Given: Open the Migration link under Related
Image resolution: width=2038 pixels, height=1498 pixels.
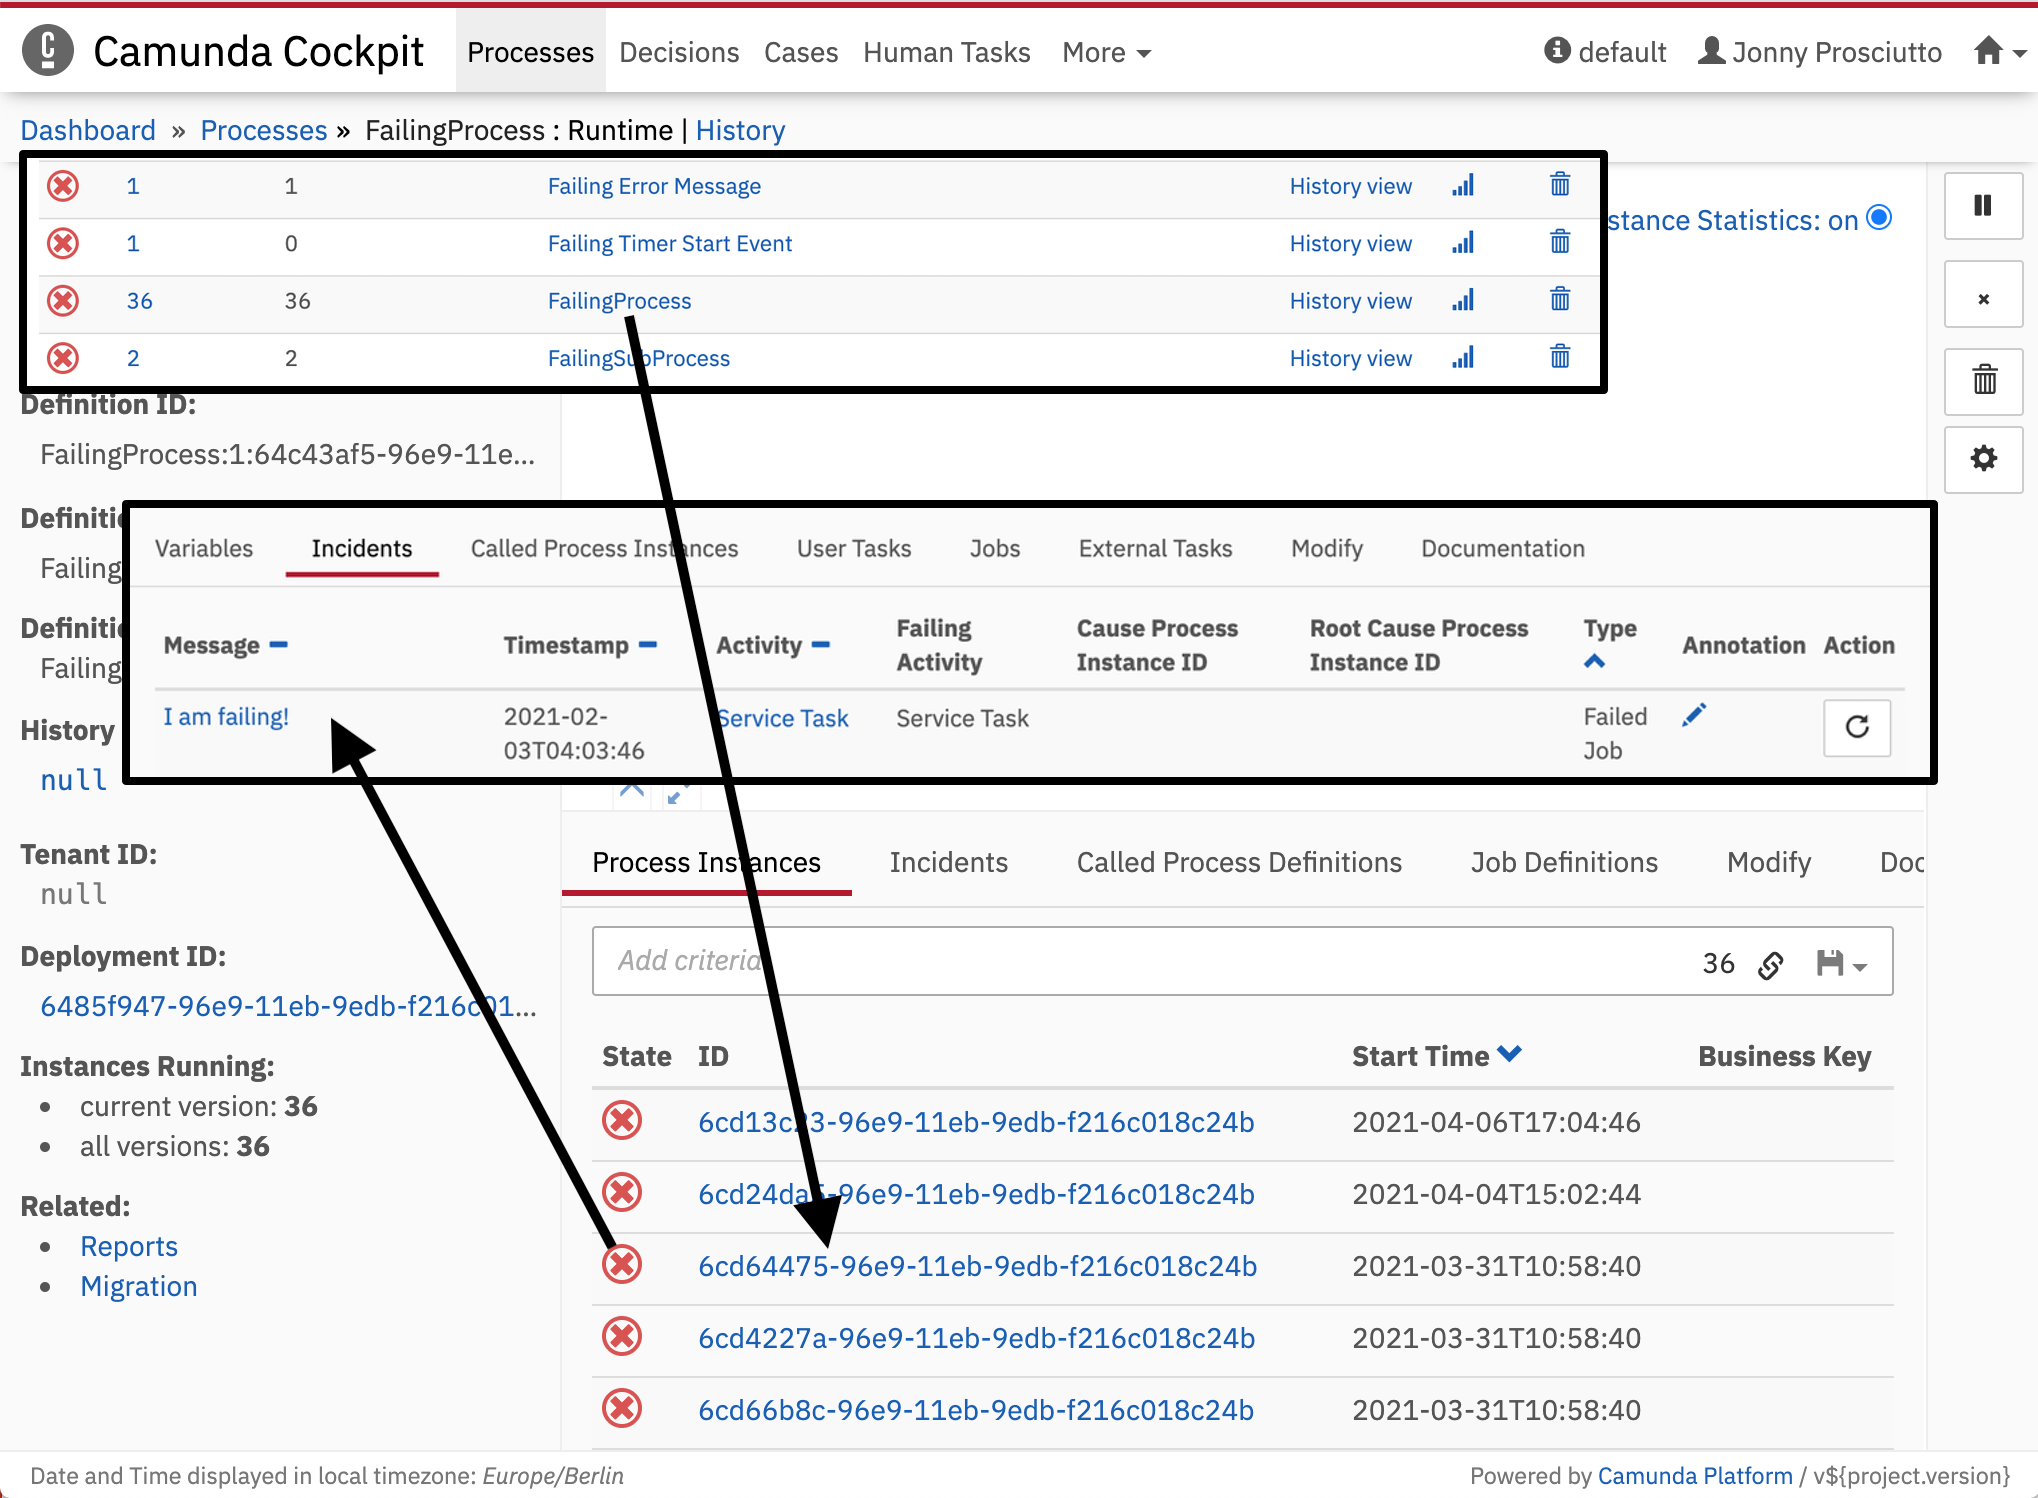Looking at the screenshot, I should pos(139,1286).
